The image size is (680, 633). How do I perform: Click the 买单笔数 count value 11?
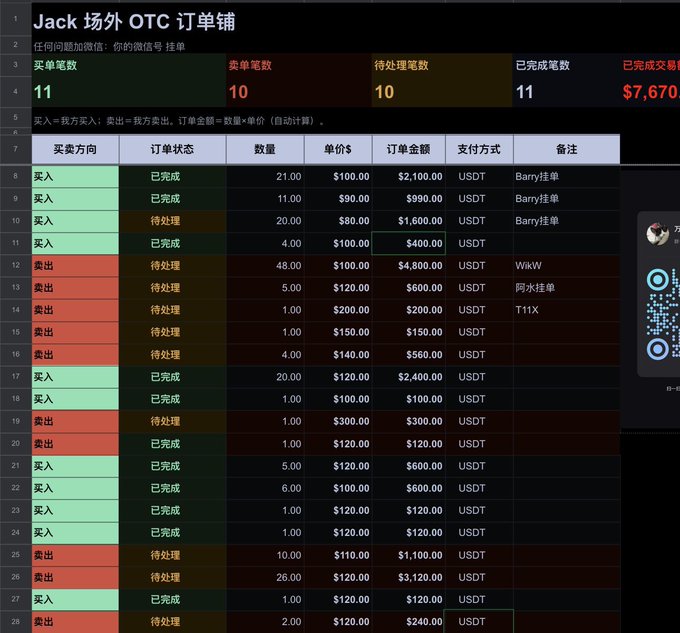pos(42,92)
